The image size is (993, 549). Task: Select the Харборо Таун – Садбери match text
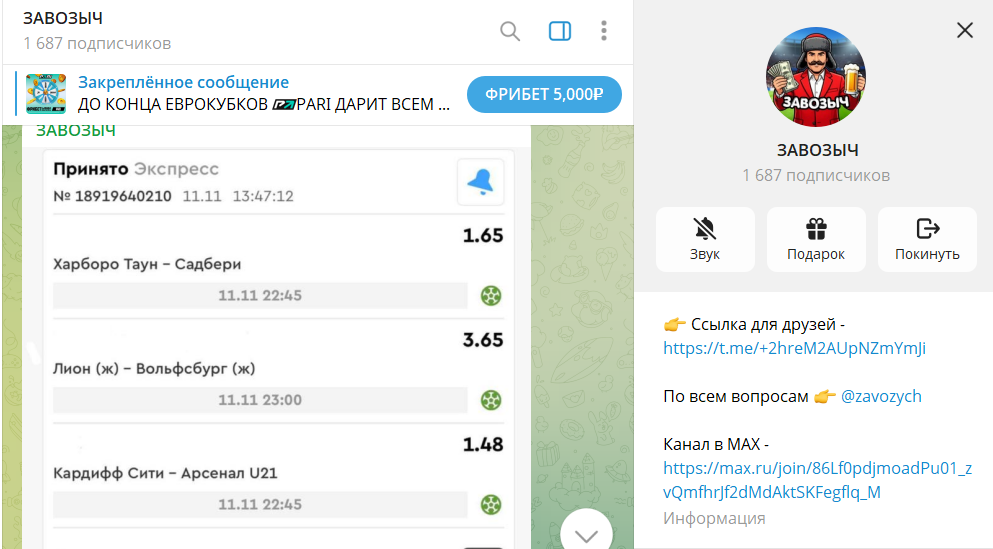[147, 264]
